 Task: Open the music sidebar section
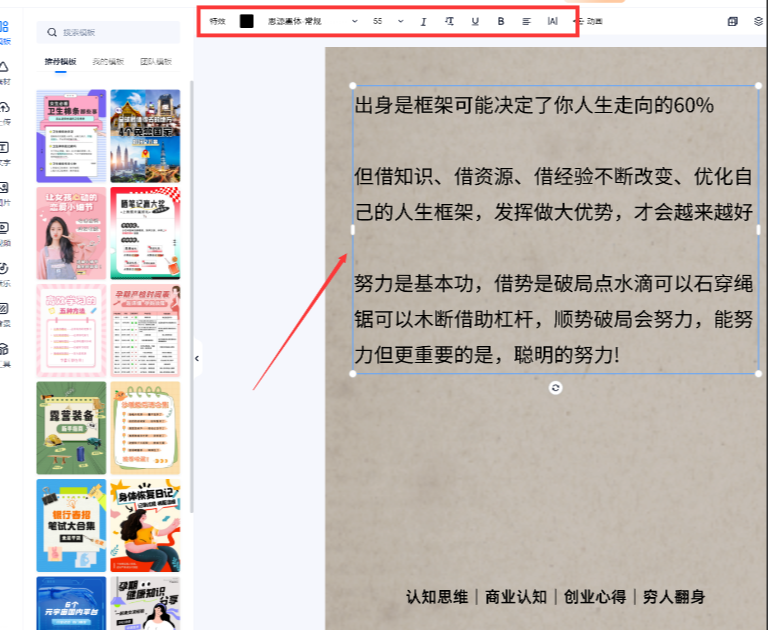coord(4,274)
